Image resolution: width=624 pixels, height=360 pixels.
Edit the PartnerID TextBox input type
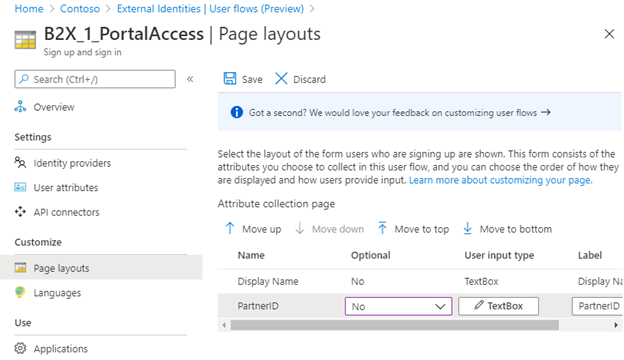498,306
